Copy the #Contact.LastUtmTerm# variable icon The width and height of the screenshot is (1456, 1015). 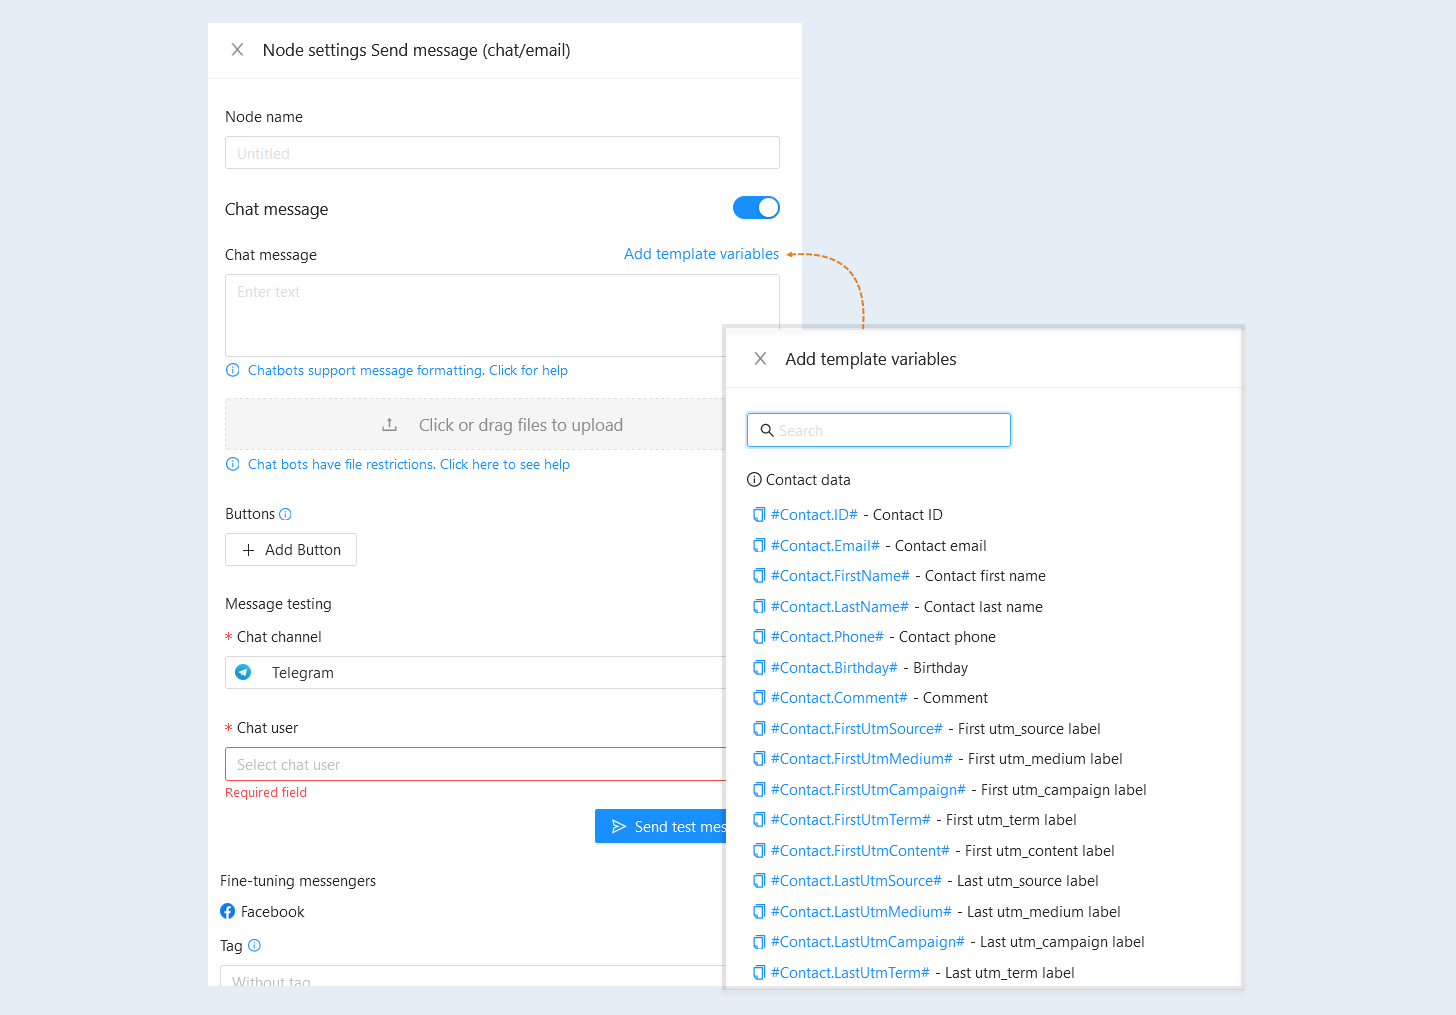coord(759,973)
